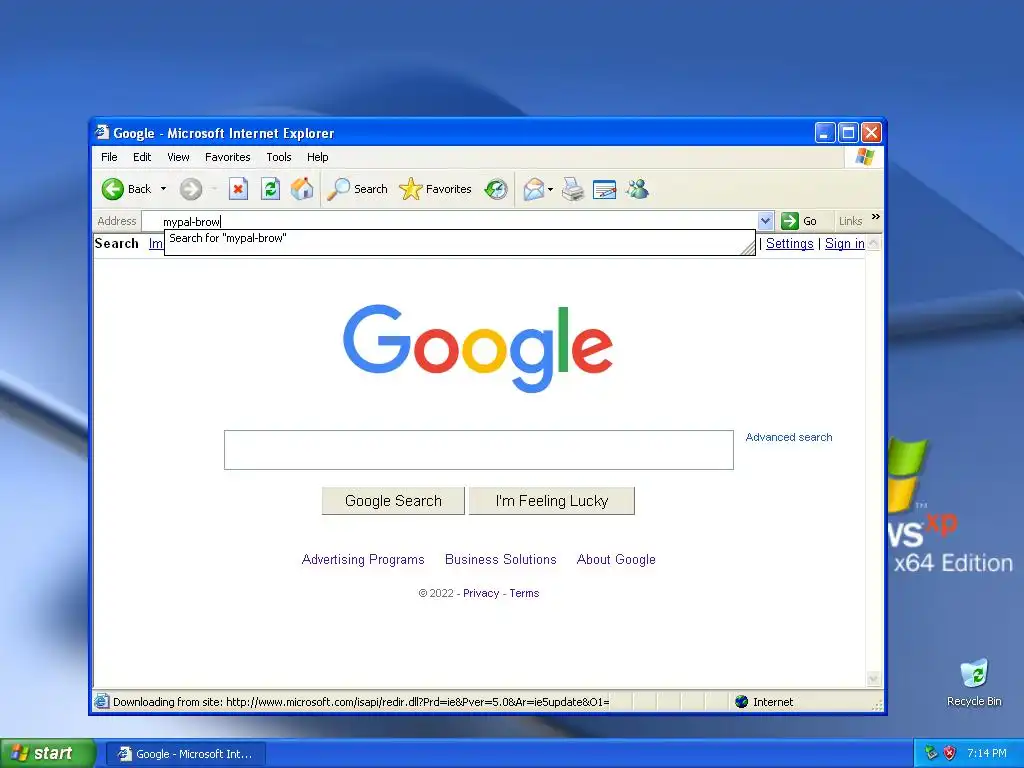The width and height of the screenshot is (1024, 768).
Task: Open the Tools menu
Action: click(279, 157)
